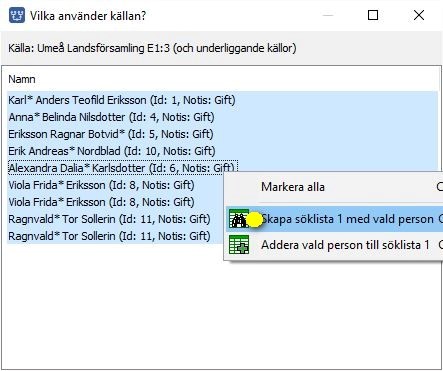Select Karl* Anders Teofild Eriksson row

(x=222, y=100)
